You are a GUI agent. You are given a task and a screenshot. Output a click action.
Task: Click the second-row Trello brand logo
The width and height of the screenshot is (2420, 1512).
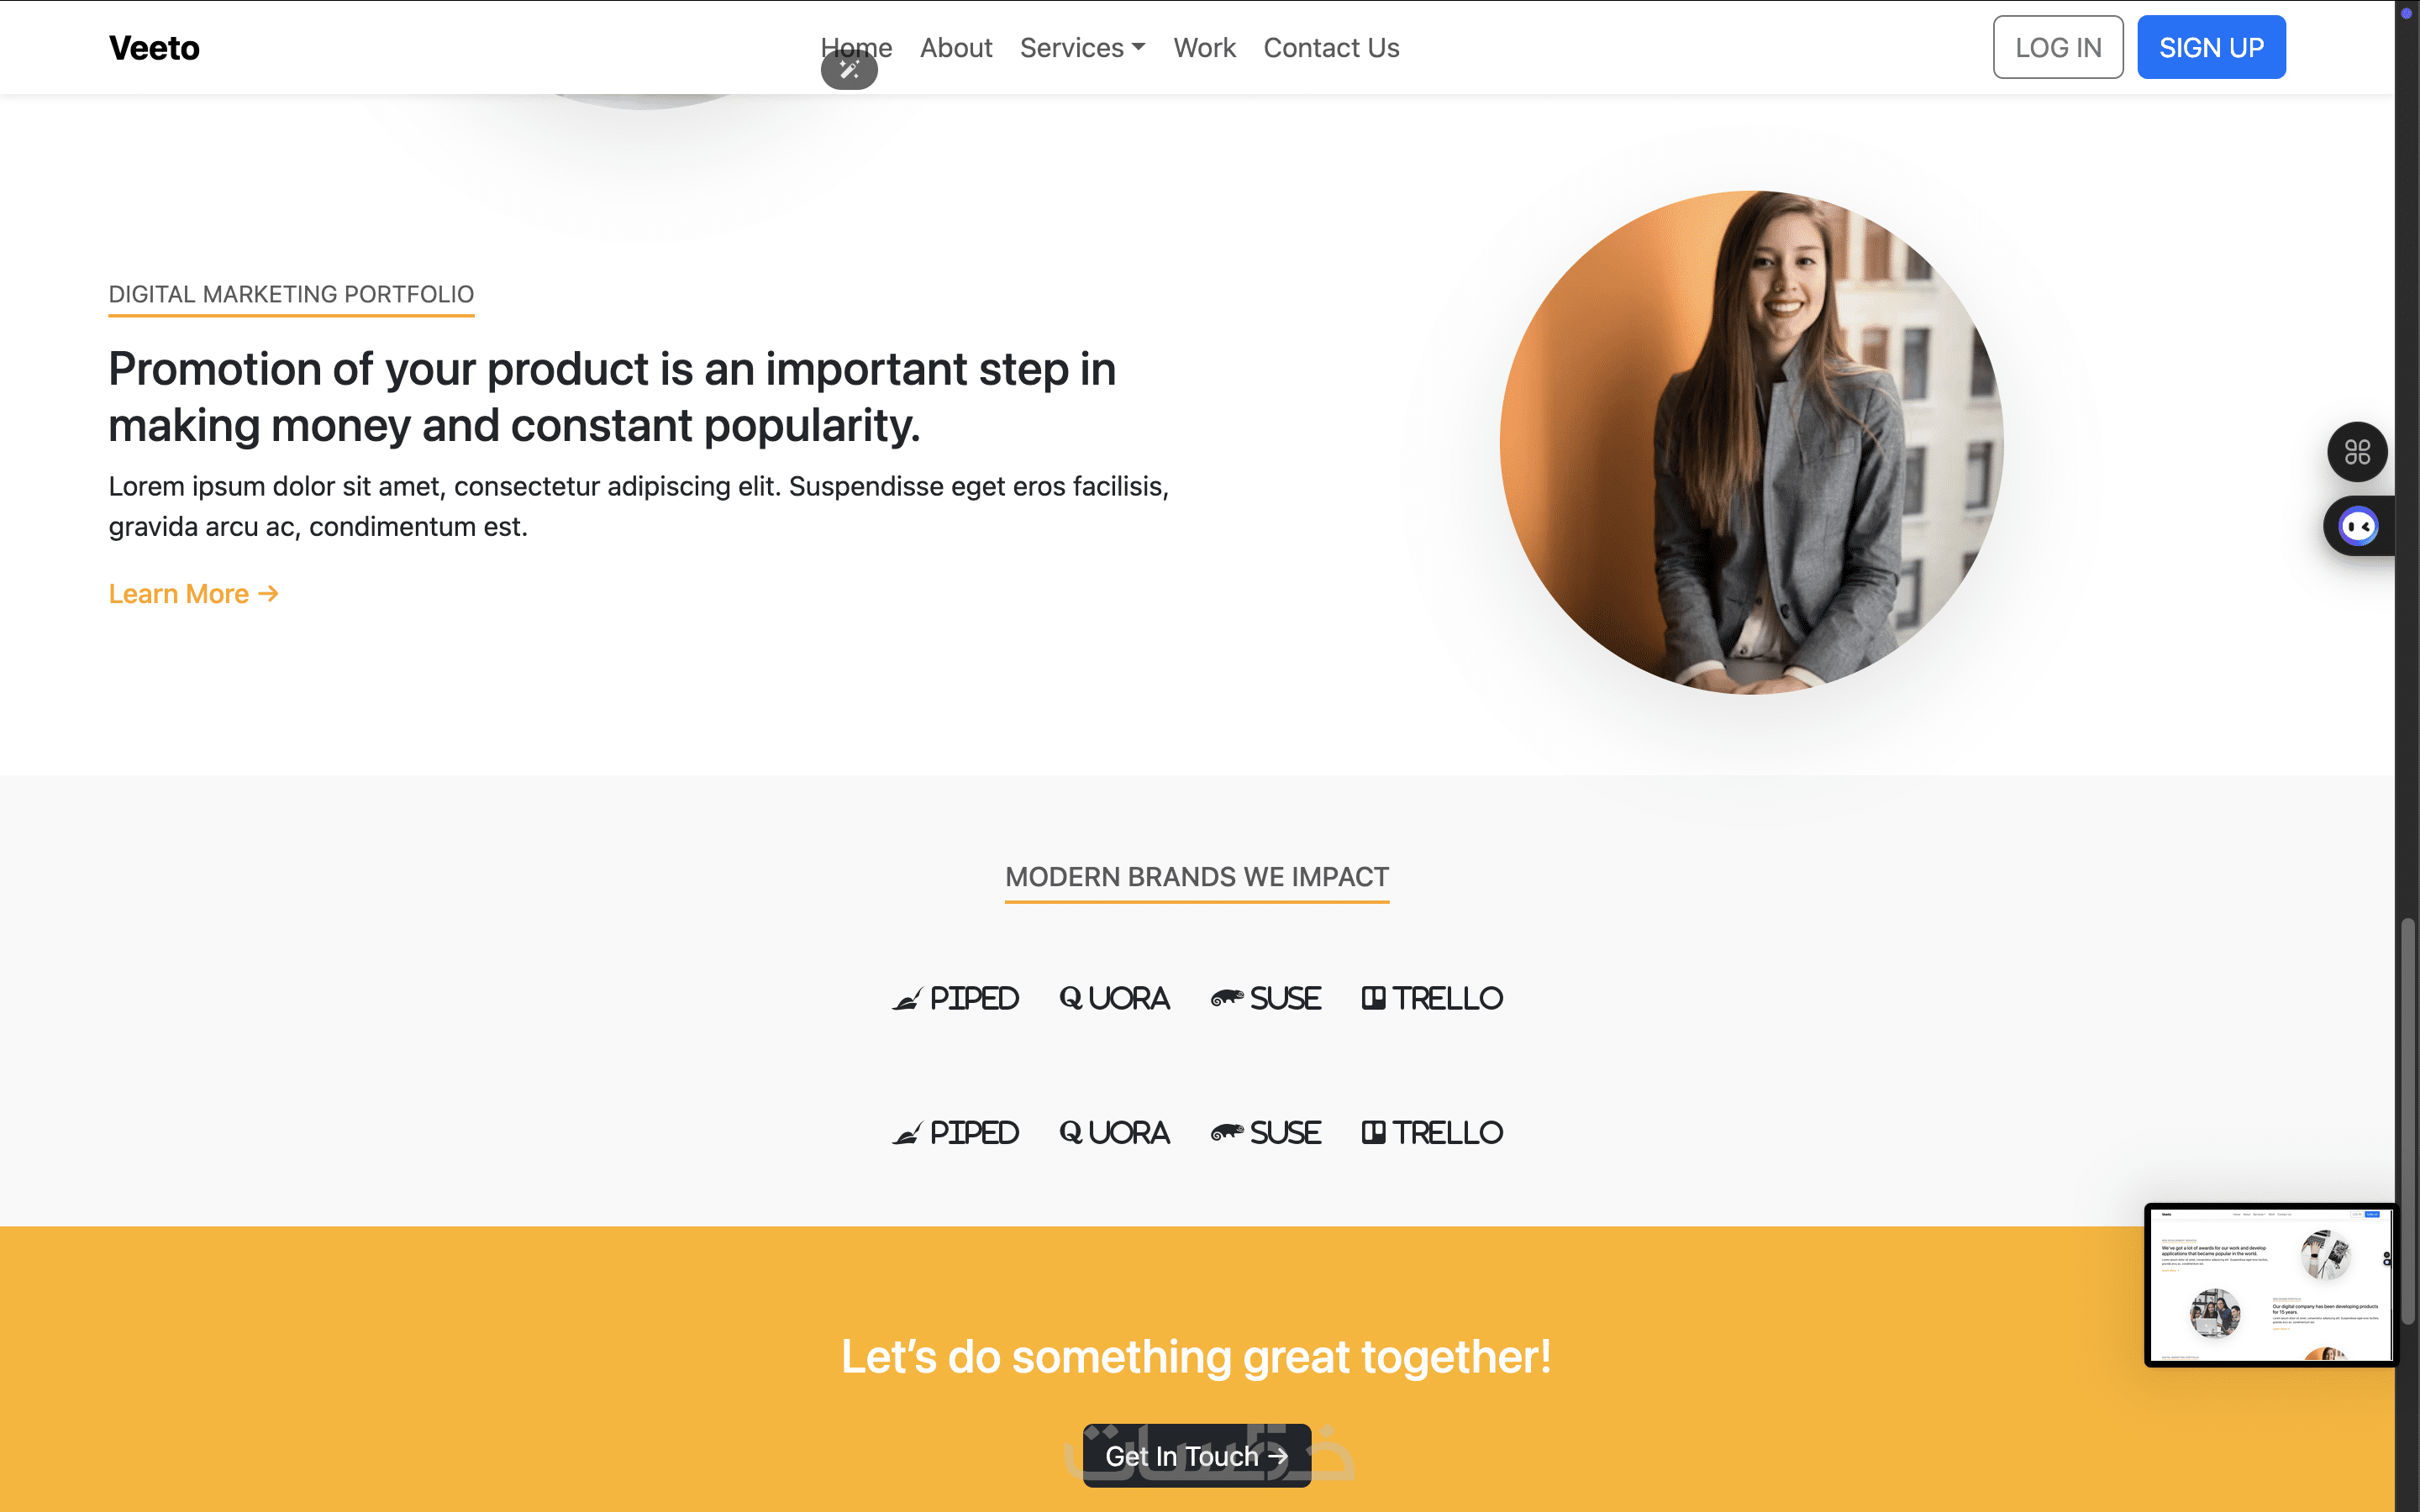(x=1432, y=1133)
